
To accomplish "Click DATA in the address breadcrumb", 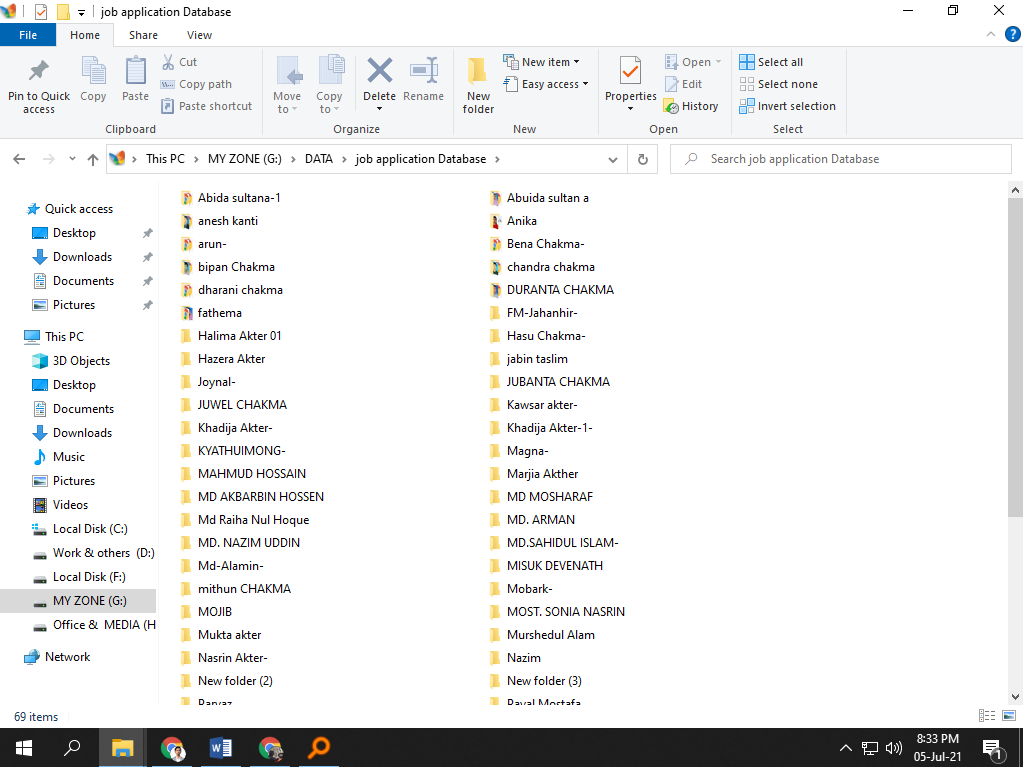I will (318, 159).
